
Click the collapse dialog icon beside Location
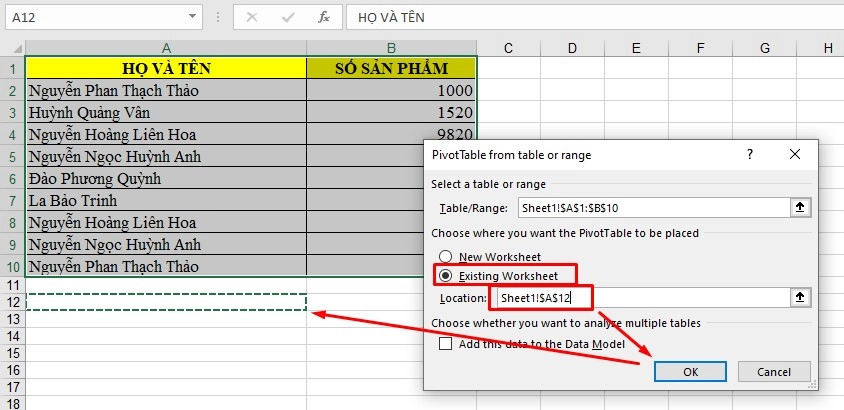pos(800,298)
